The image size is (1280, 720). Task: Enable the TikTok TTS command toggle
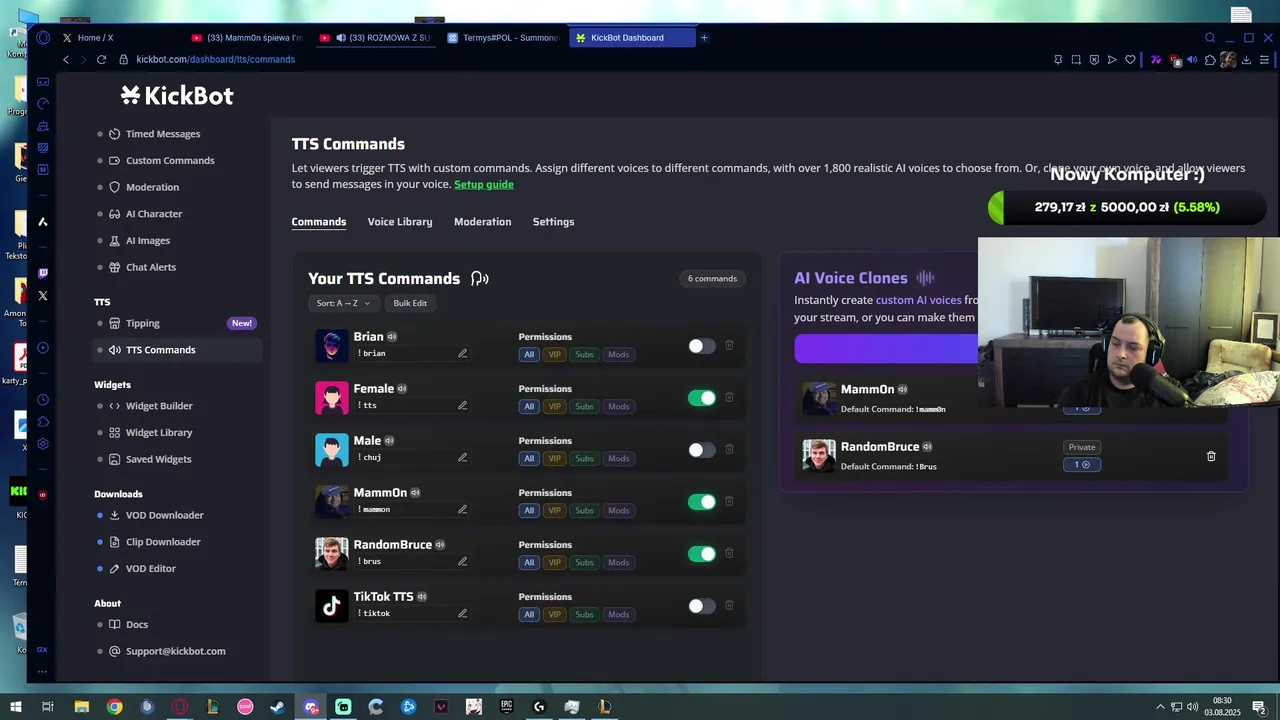(x=702, y=606)
